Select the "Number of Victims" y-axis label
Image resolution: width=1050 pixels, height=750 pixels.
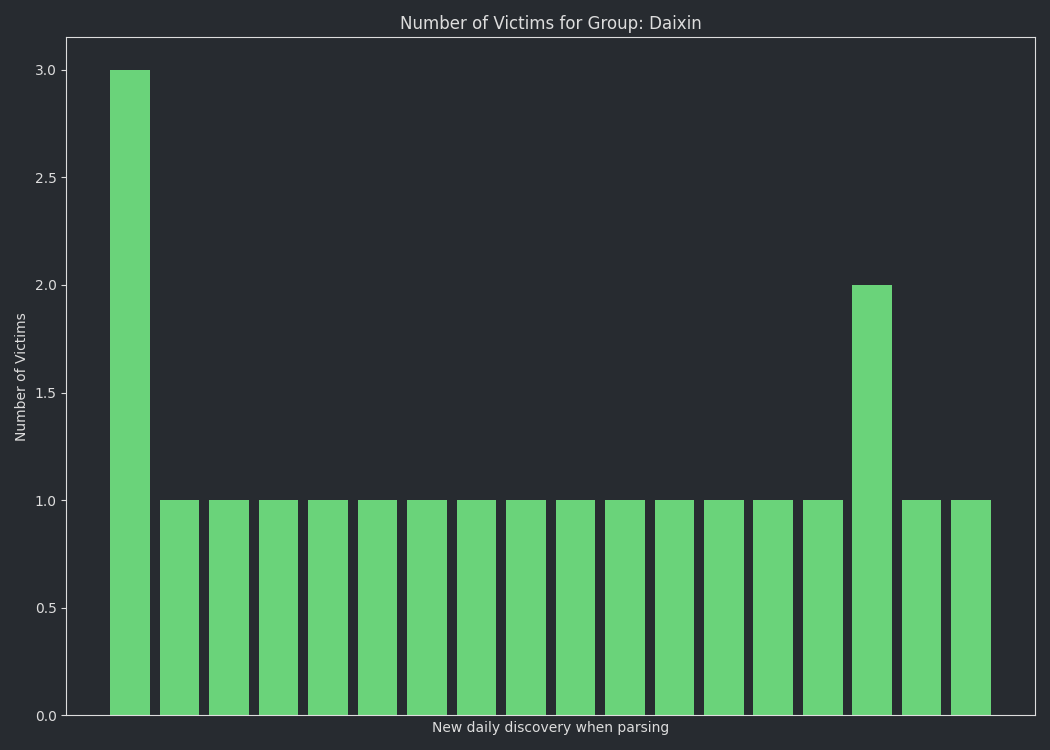pyautogui.click(x=20, y=377)
